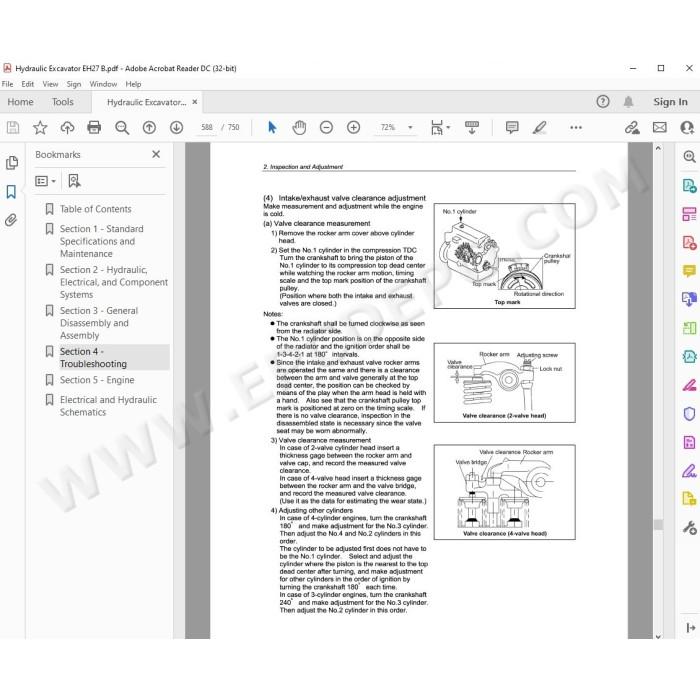This screenshot has width=700, height=700.
Task: Open more tools wrench icon in right pane
Action: tap(689, 528)
